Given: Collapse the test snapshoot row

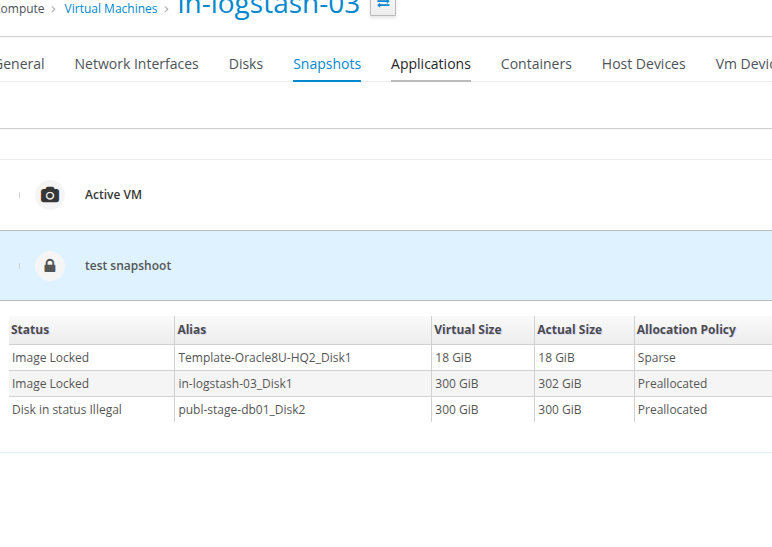Looking at the screenshot, I should [19, 266].
